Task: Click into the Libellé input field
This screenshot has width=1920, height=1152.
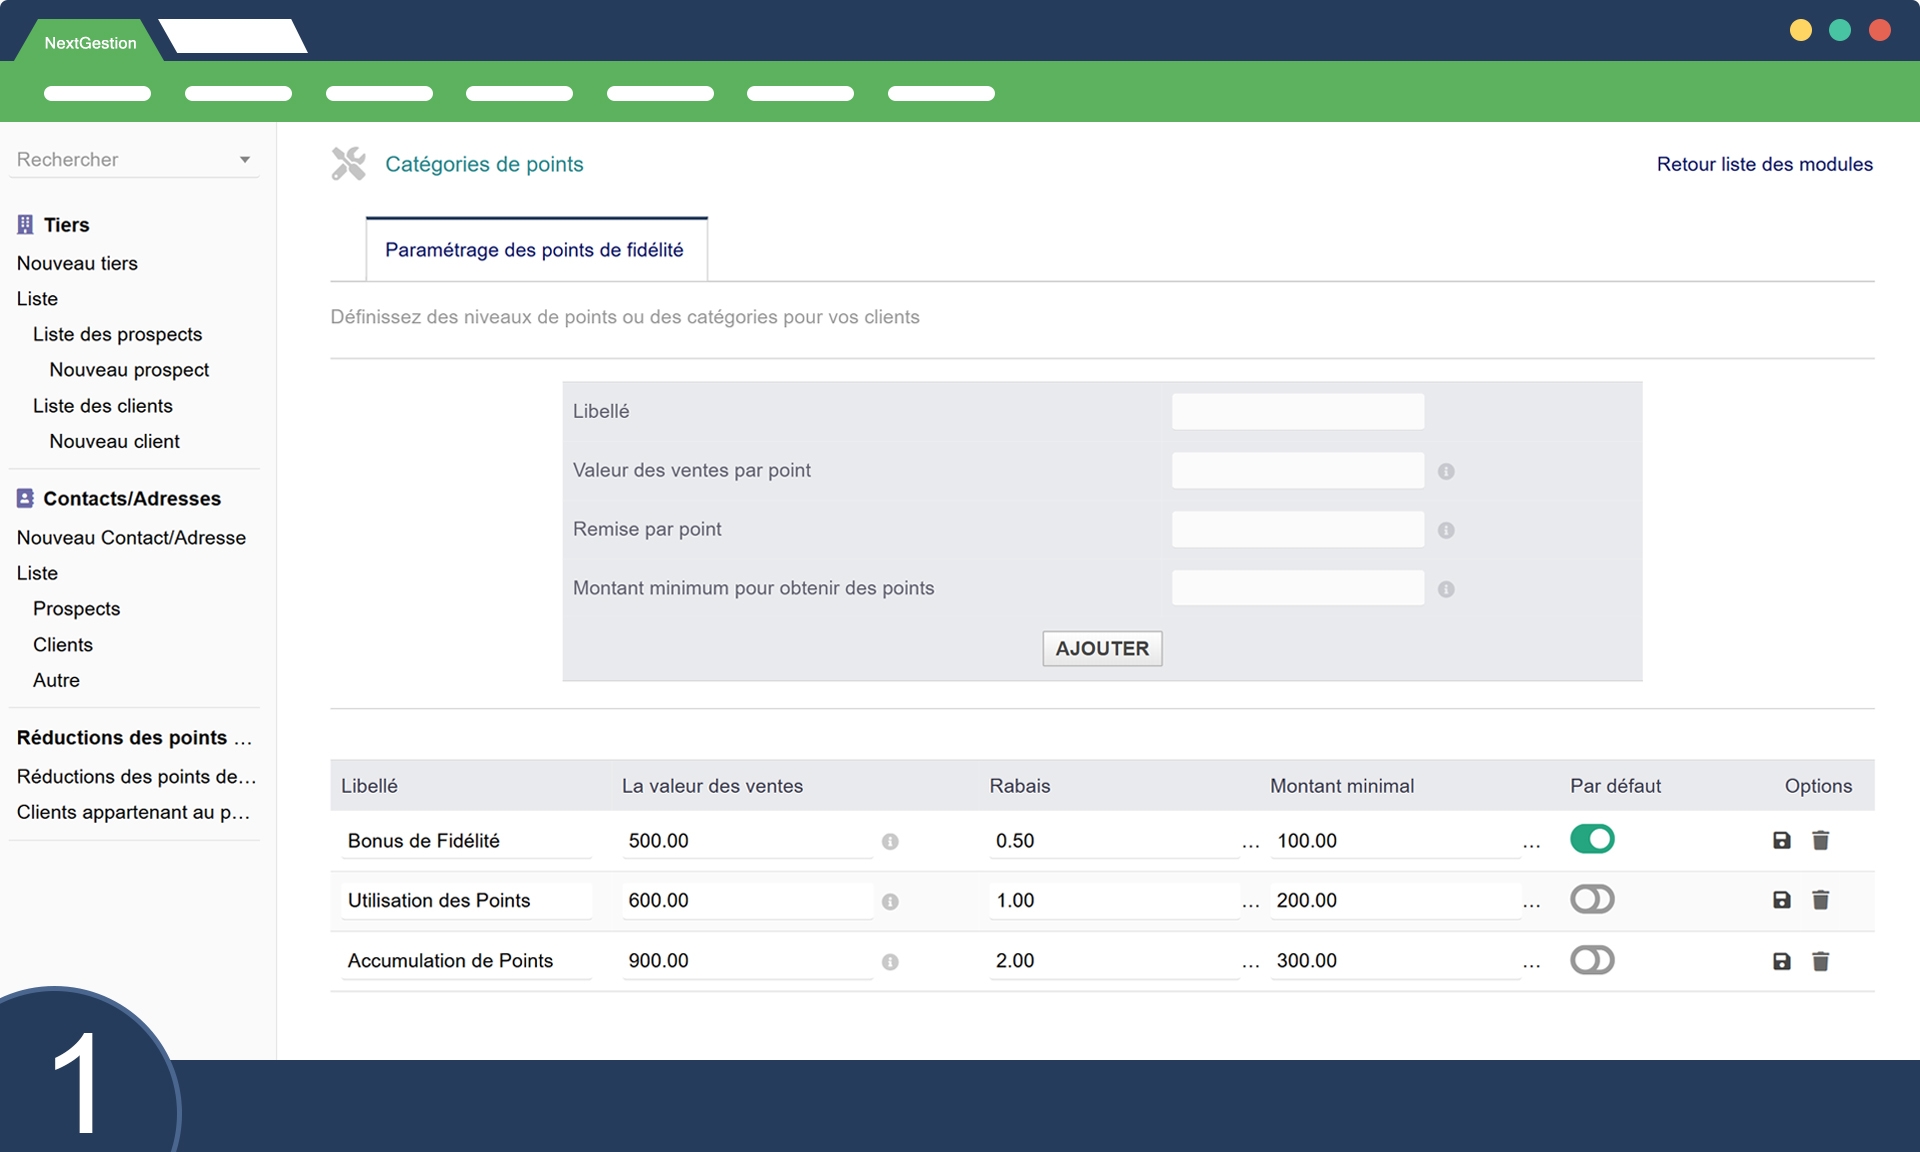Action: 1297,411
